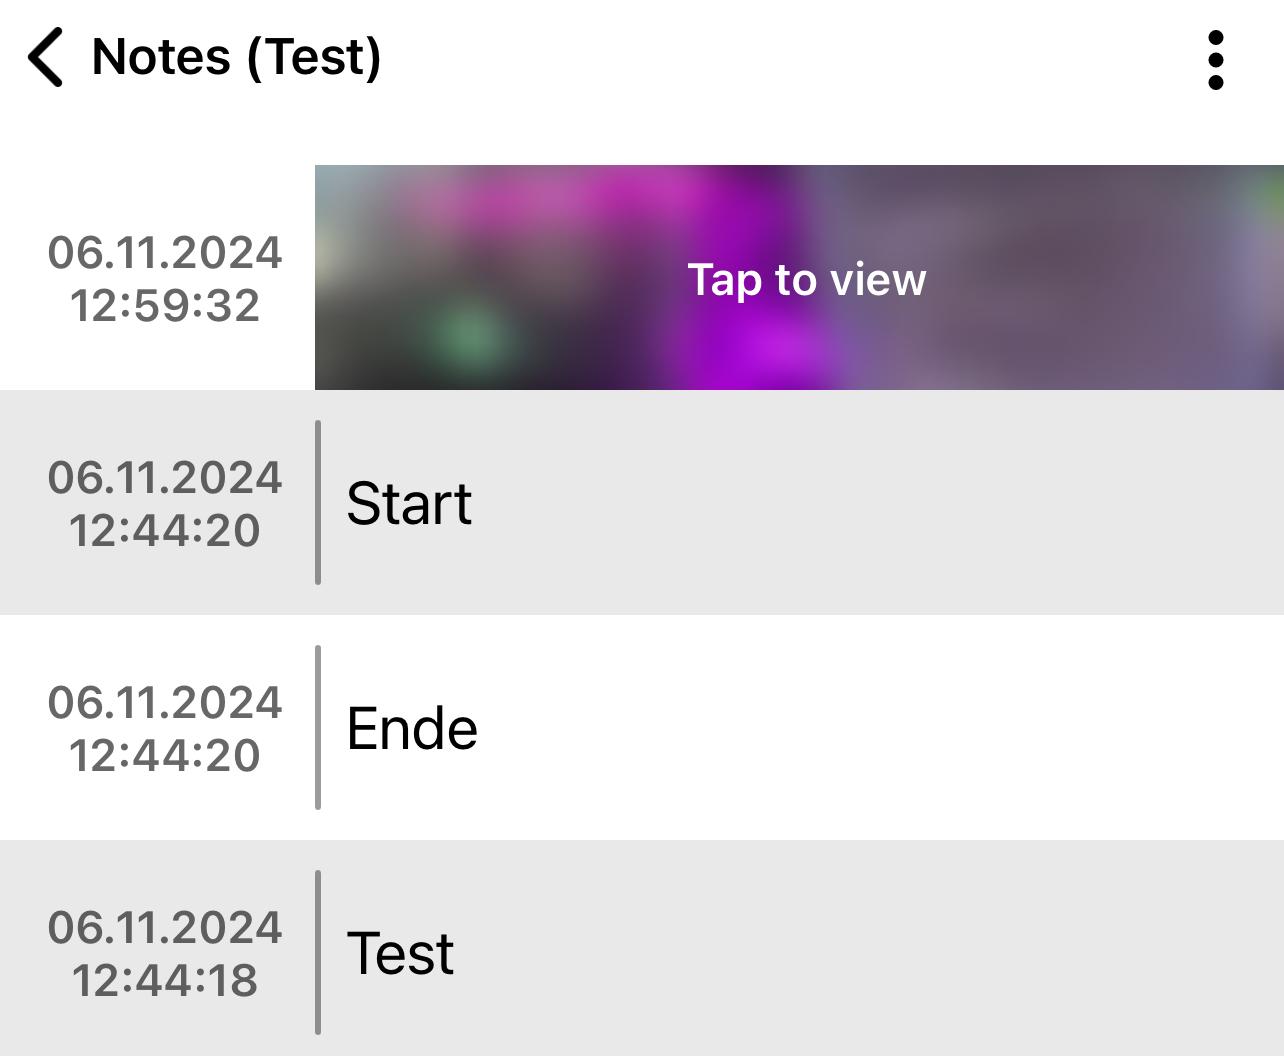Click the 12:59:32 time of the image note
This screenshot has height=1056, width=1284.
point(165,306)
